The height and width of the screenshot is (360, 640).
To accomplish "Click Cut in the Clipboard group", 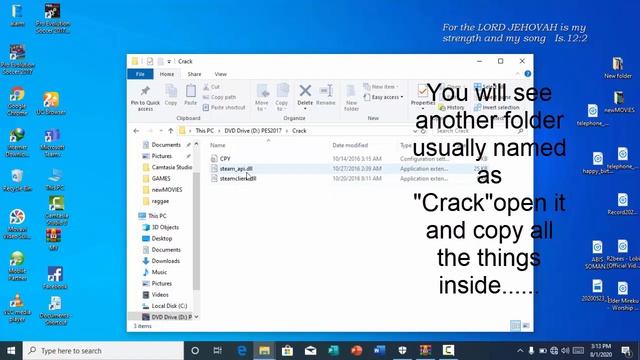I will [x=211, y=87].
